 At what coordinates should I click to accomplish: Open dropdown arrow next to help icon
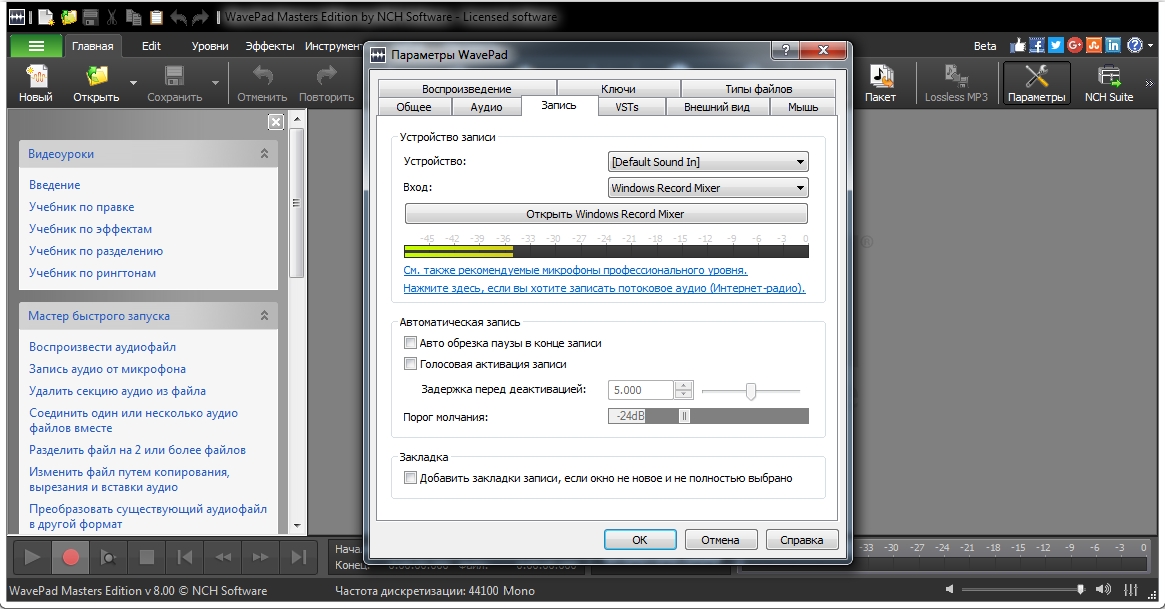pos(1151,45)
